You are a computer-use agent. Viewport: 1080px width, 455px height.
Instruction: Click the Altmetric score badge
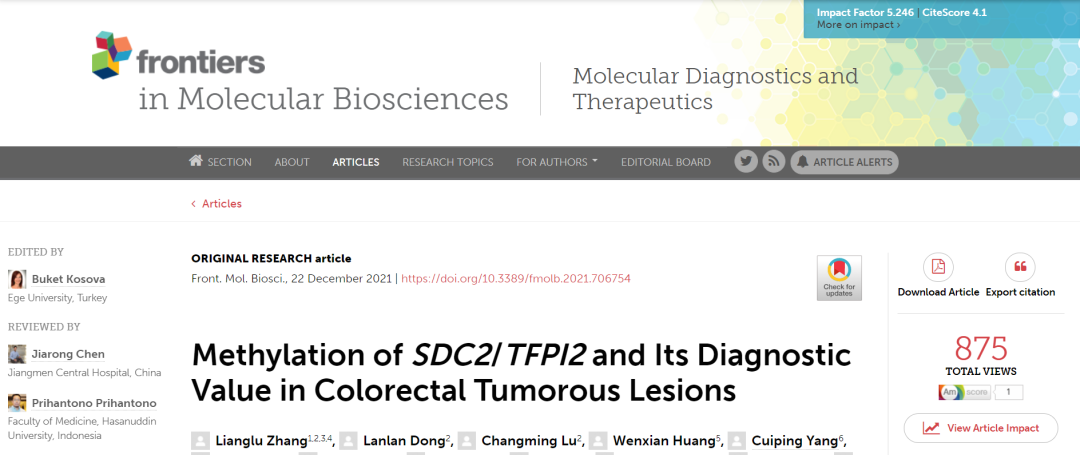coord(980,392)
